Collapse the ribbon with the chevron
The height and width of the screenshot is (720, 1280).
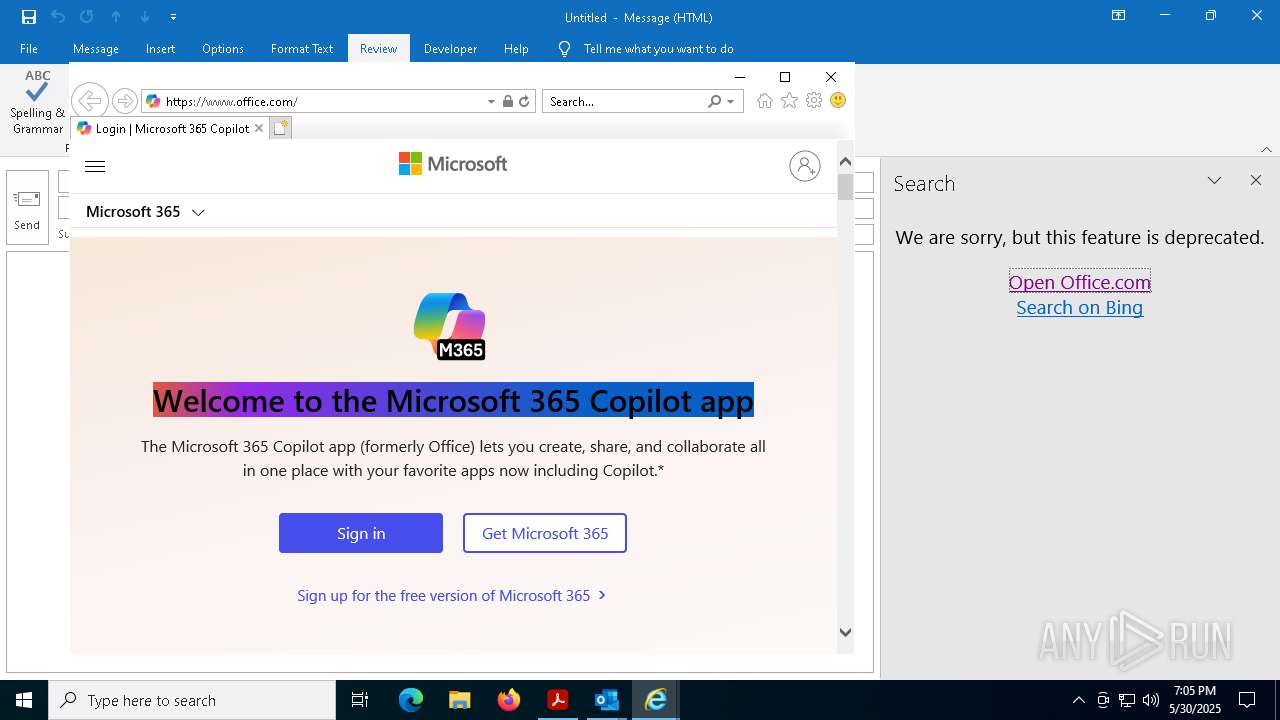[x=1266, y=149]
